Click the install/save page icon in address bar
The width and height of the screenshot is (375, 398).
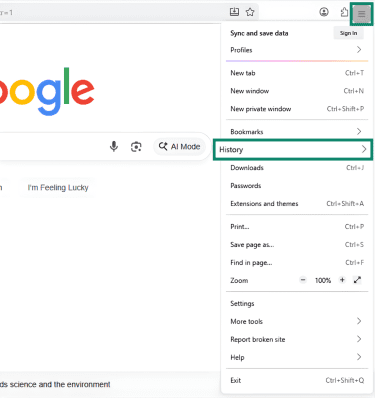point(234,12)
